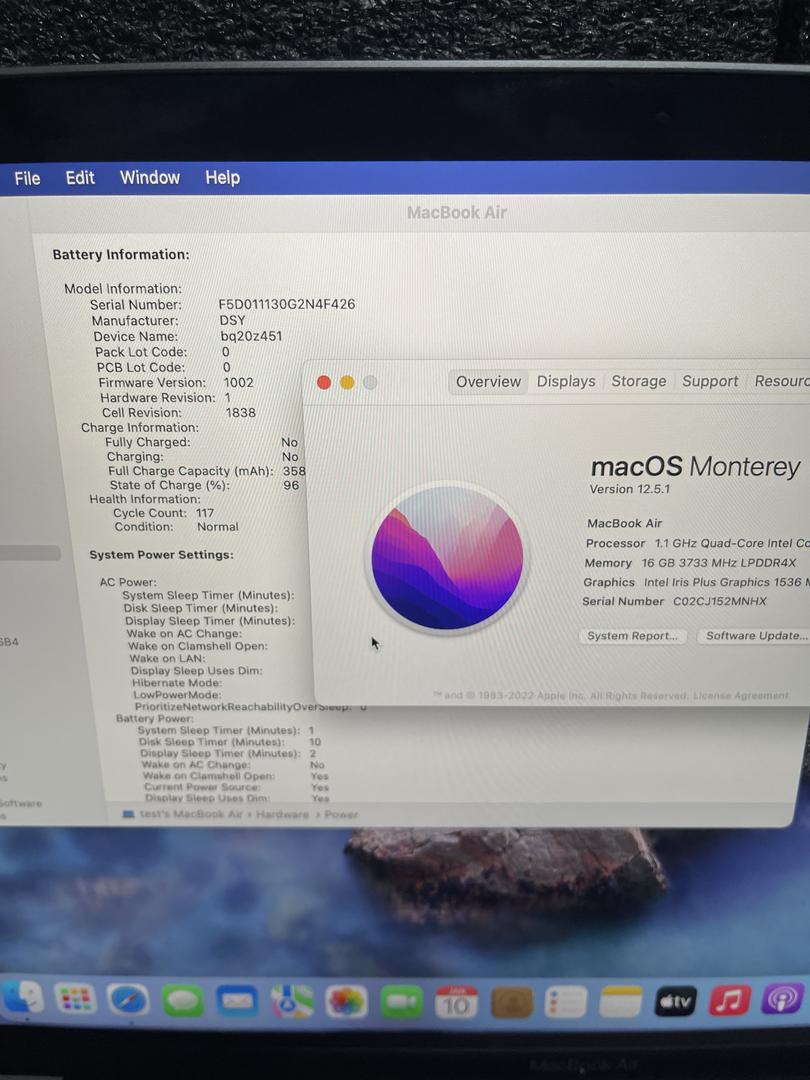Click the Health Information label
The image size is (810, 1080).
pos(145,499)
